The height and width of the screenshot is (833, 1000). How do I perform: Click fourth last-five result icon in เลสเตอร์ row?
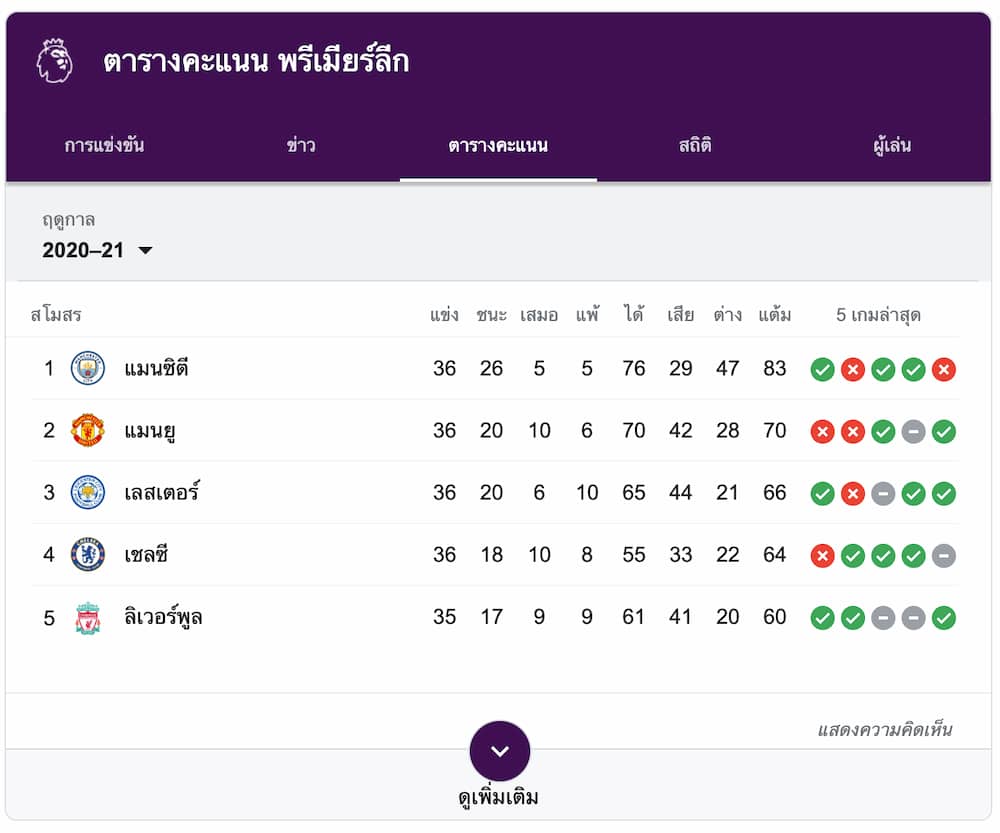(913, 494)
